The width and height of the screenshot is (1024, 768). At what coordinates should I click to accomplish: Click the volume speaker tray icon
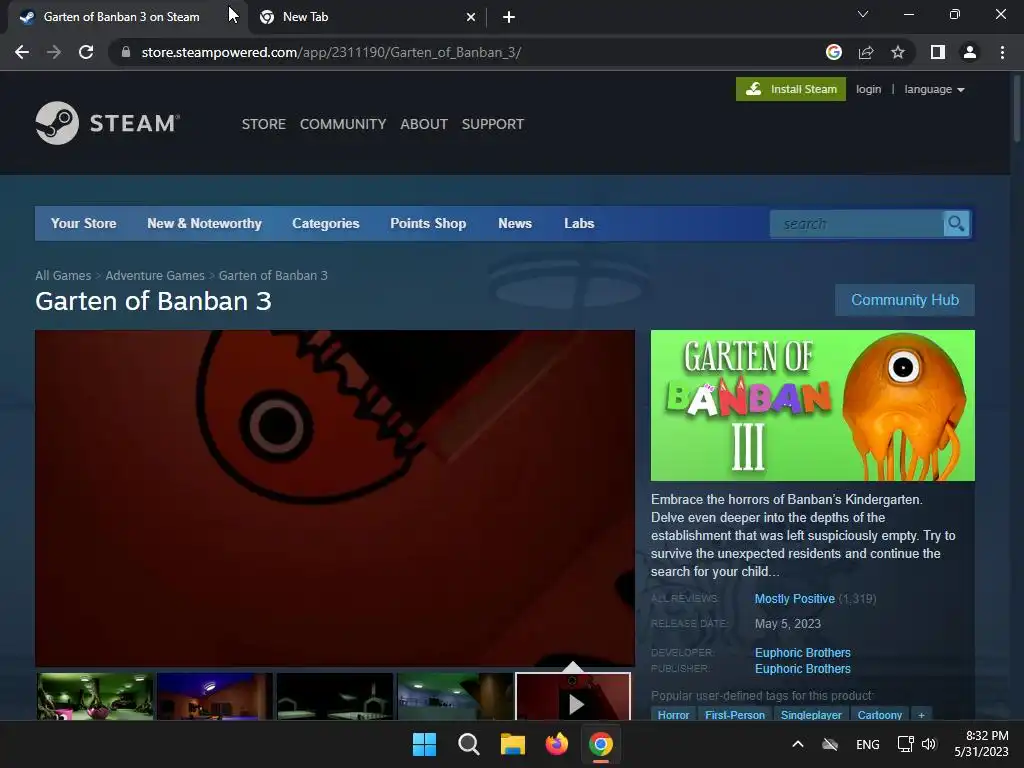tap(929, 744)
